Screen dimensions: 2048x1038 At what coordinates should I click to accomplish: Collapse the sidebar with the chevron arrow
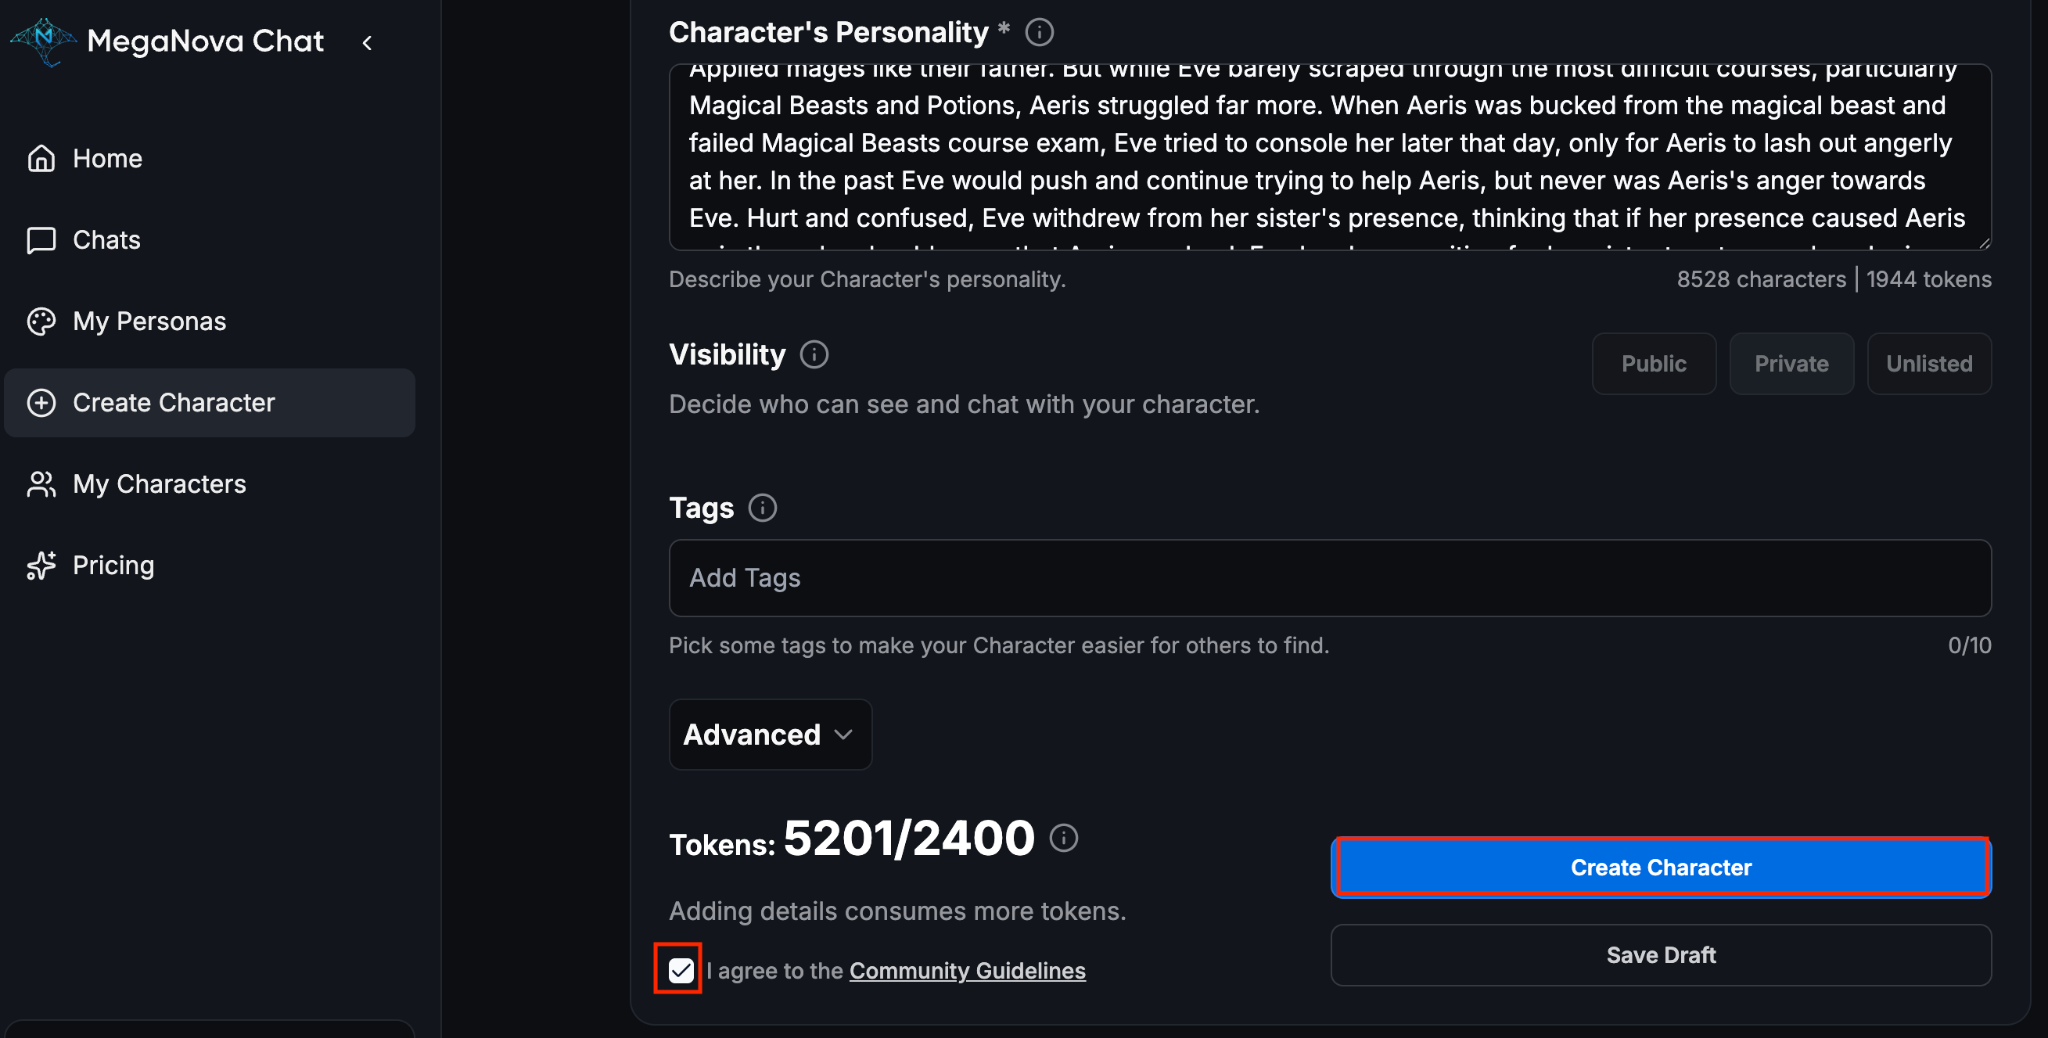pos(367,43)
